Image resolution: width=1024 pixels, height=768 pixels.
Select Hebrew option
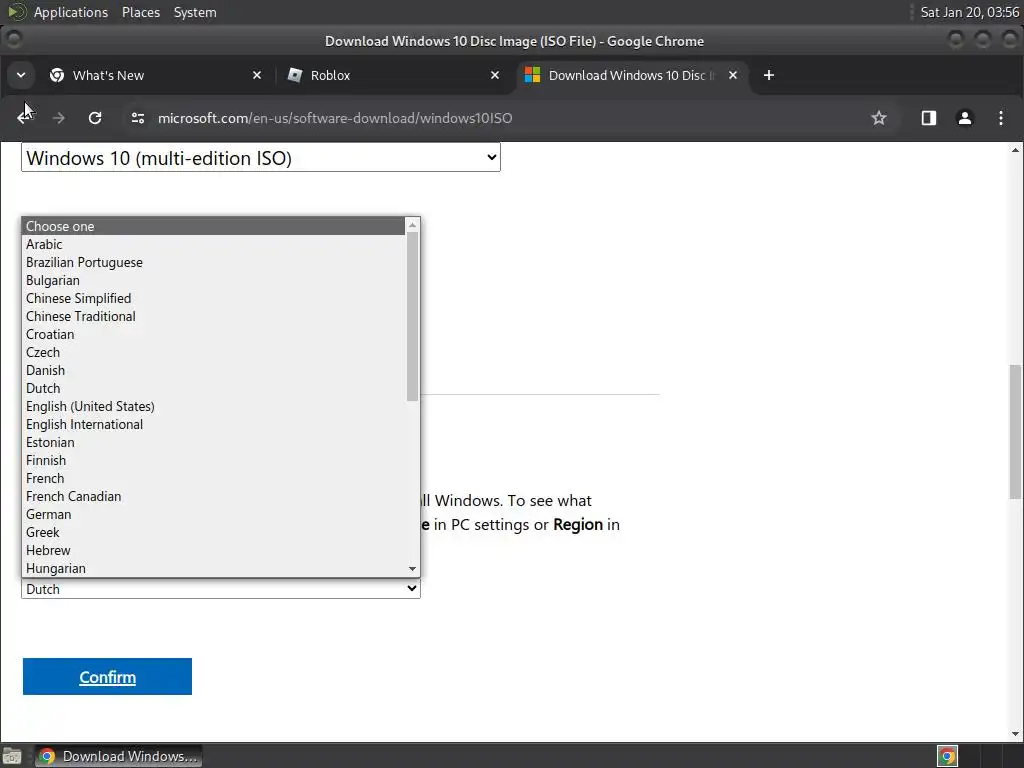[214, 551]
